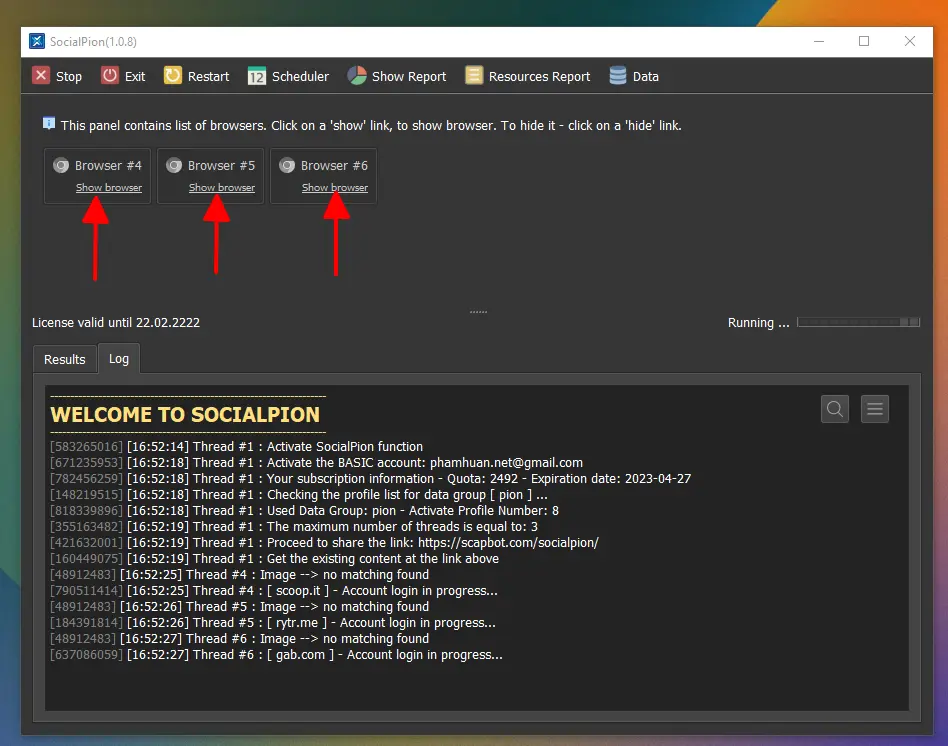This screenshot has height=746, width=948.
Task: Click the Scheduler toolbar label
Action: (300, 77)
